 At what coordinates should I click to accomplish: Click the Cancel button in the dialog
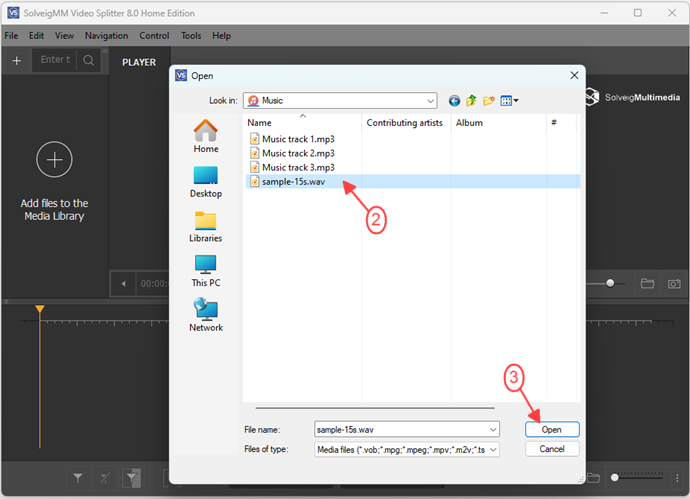[552, 449]
